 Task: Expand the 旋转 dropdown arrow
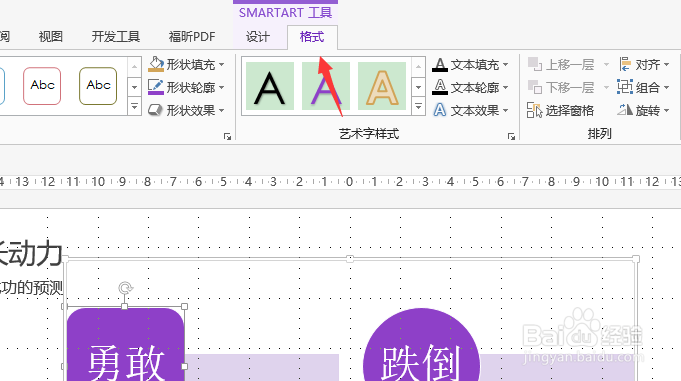(x=666, y=111)
